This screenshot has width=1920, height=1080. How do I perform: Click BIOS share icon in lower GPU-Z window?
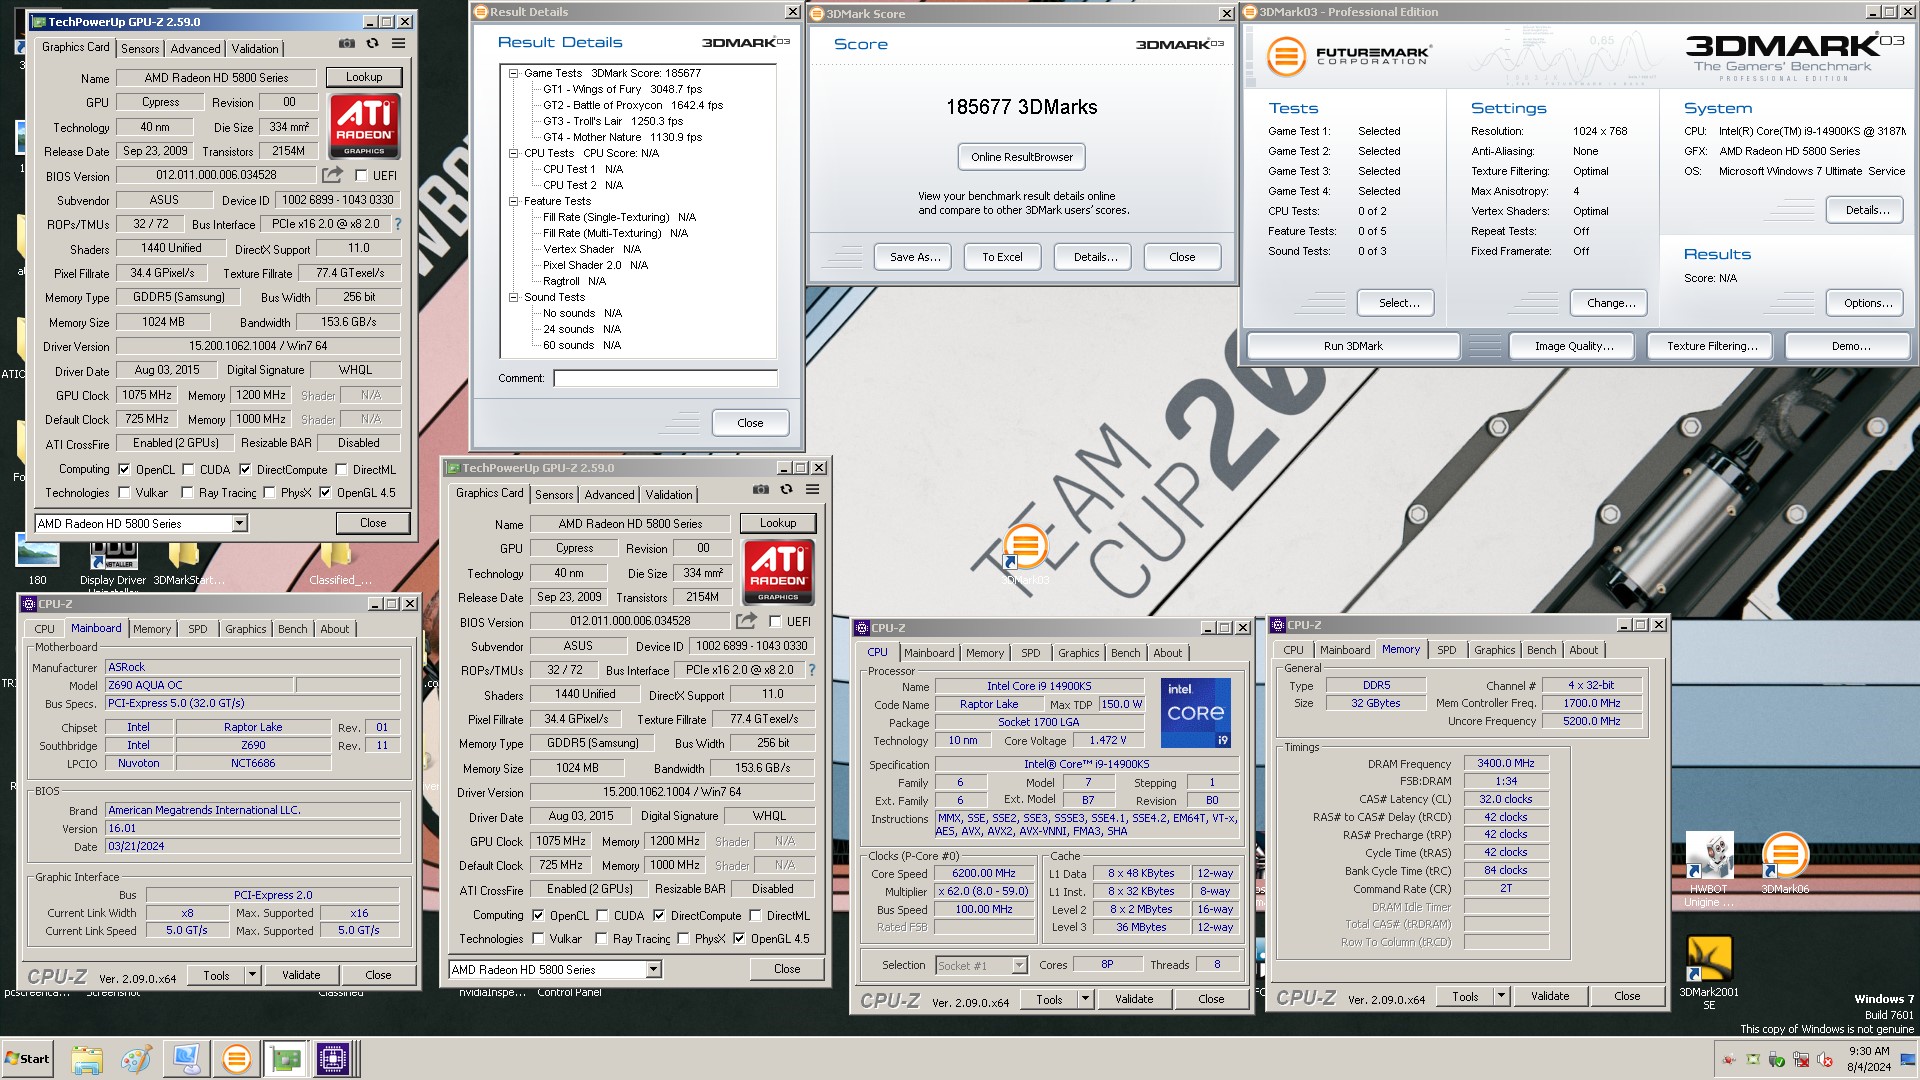click(x=746, y=621)
